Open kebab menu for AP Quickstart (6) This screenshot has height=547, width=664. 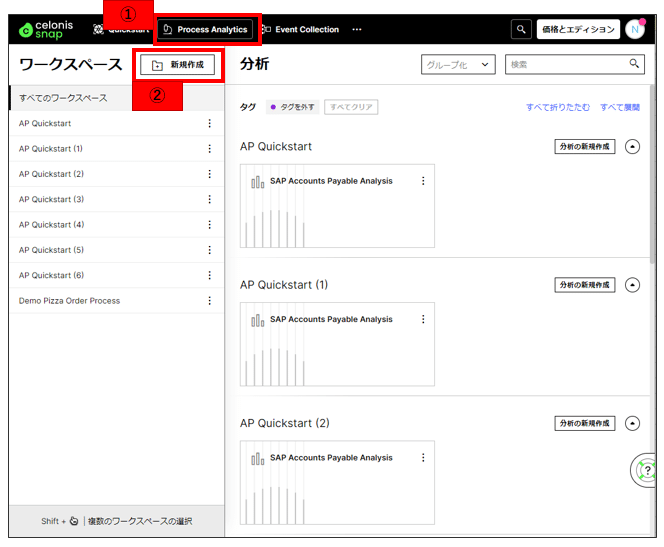(x=210, y=276)
